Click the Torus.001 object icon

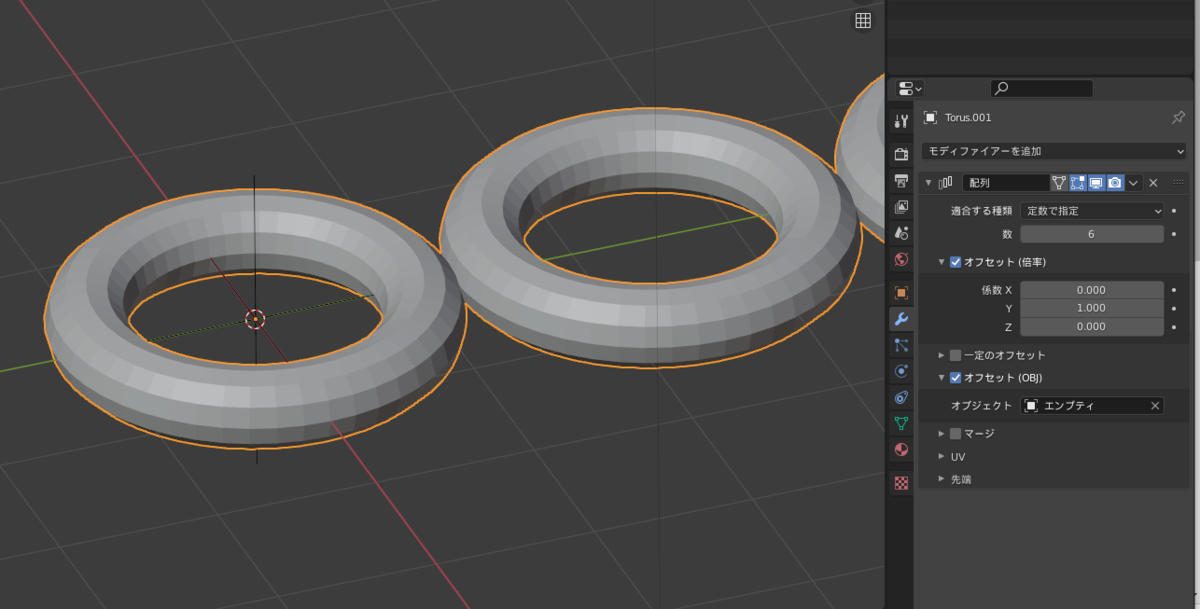[930, 117]
